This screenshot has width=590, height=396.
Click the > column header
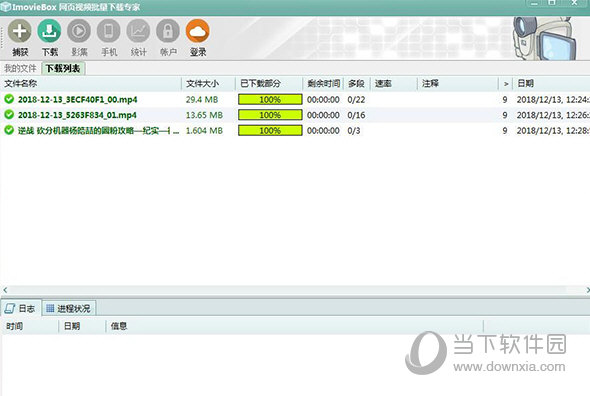(x=506, y=84)
